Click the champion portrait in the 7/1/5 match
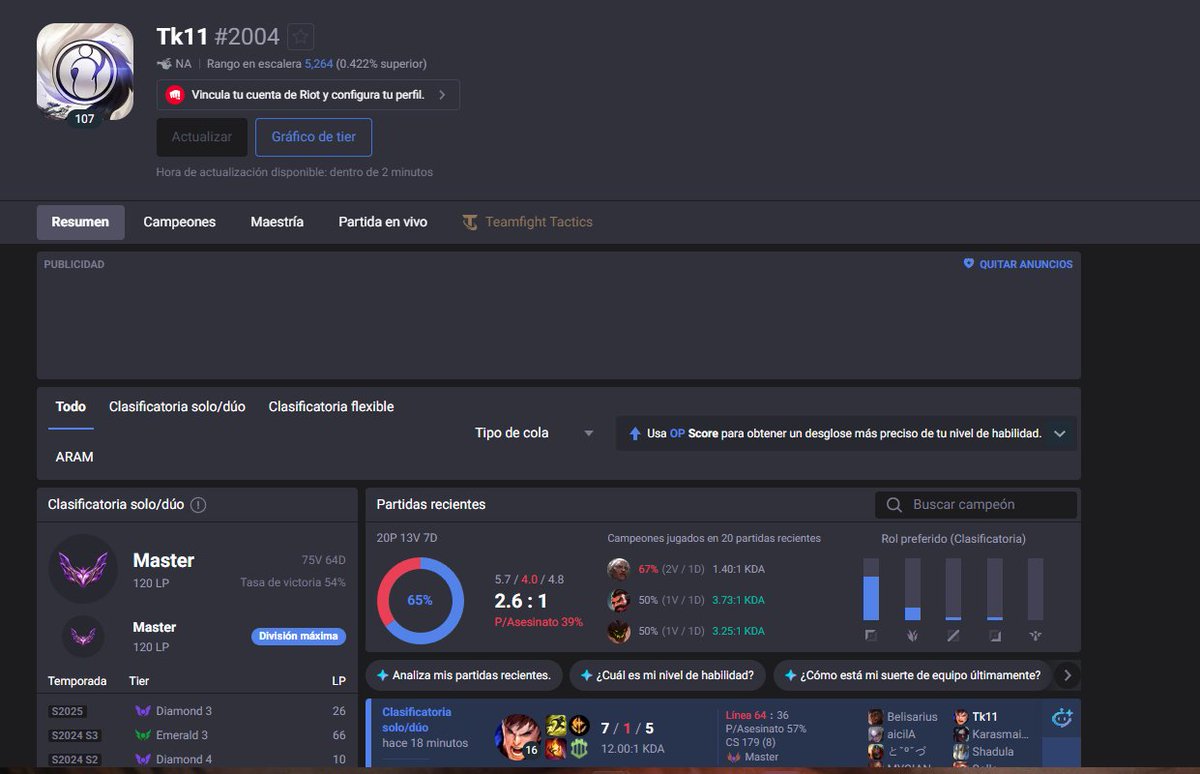 coord(517,737)
